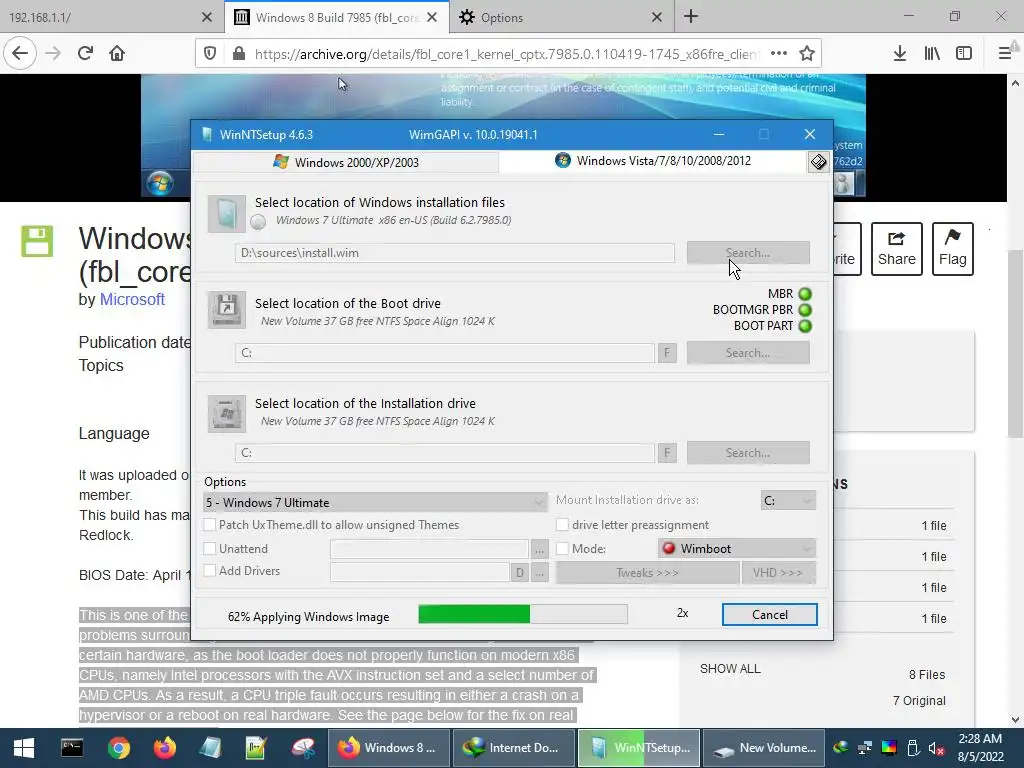Select the Windows 8 Build 7985 tab
The image size is (1024, 768).
[336, 17]
